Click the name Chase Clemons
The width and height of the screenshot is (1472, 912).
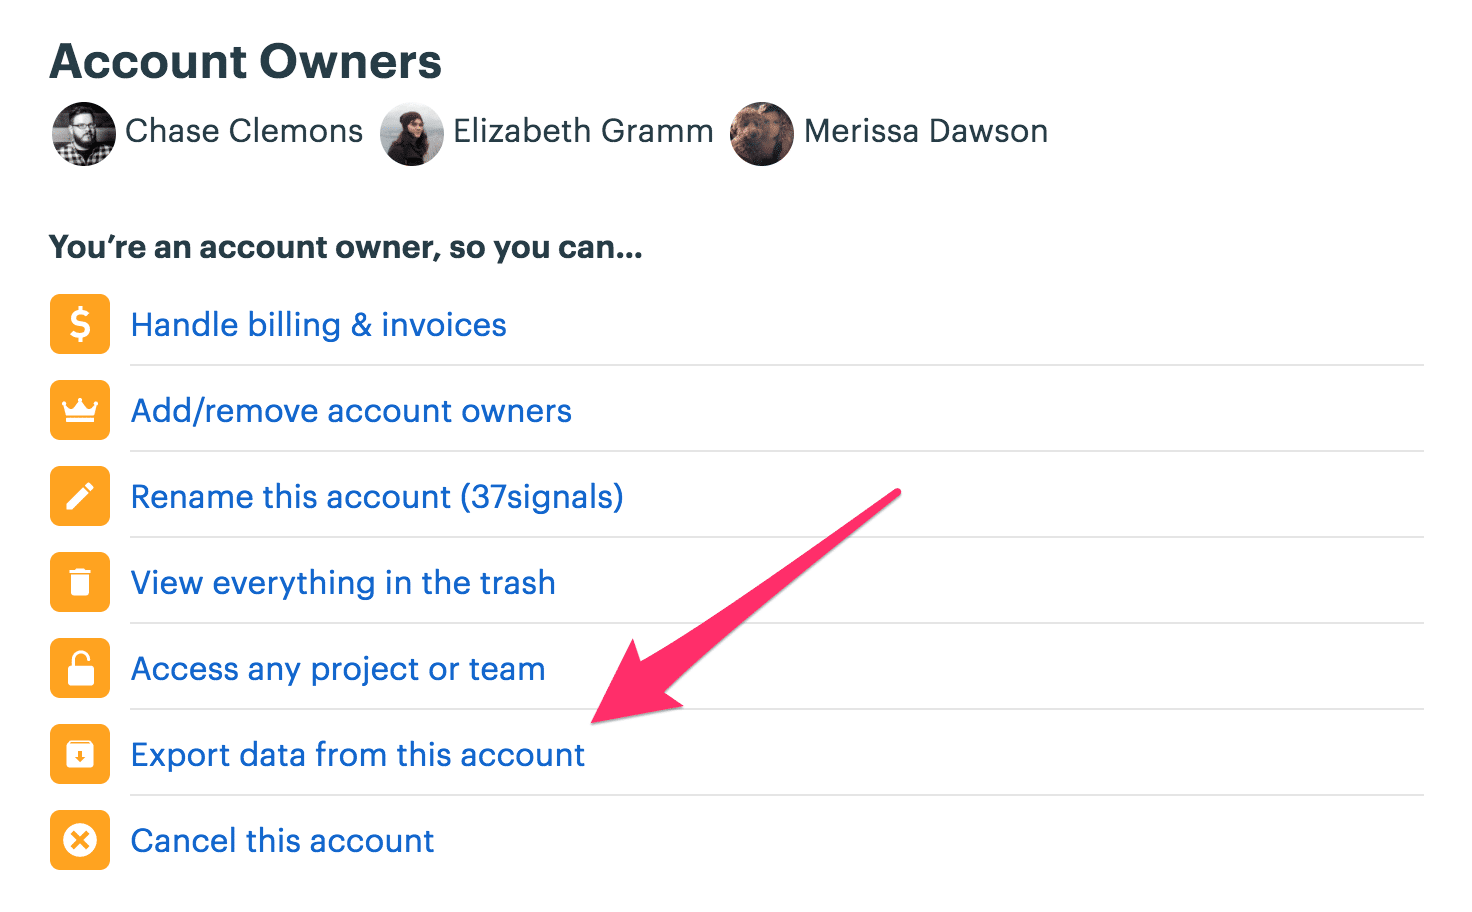(x=243, y=131)
